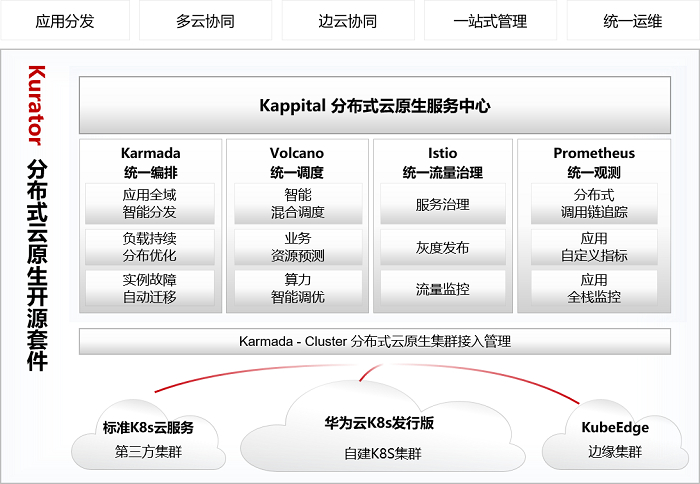Choose the 服务治理 box
Screen dimensions: 700x484
[x=443, y=204]
